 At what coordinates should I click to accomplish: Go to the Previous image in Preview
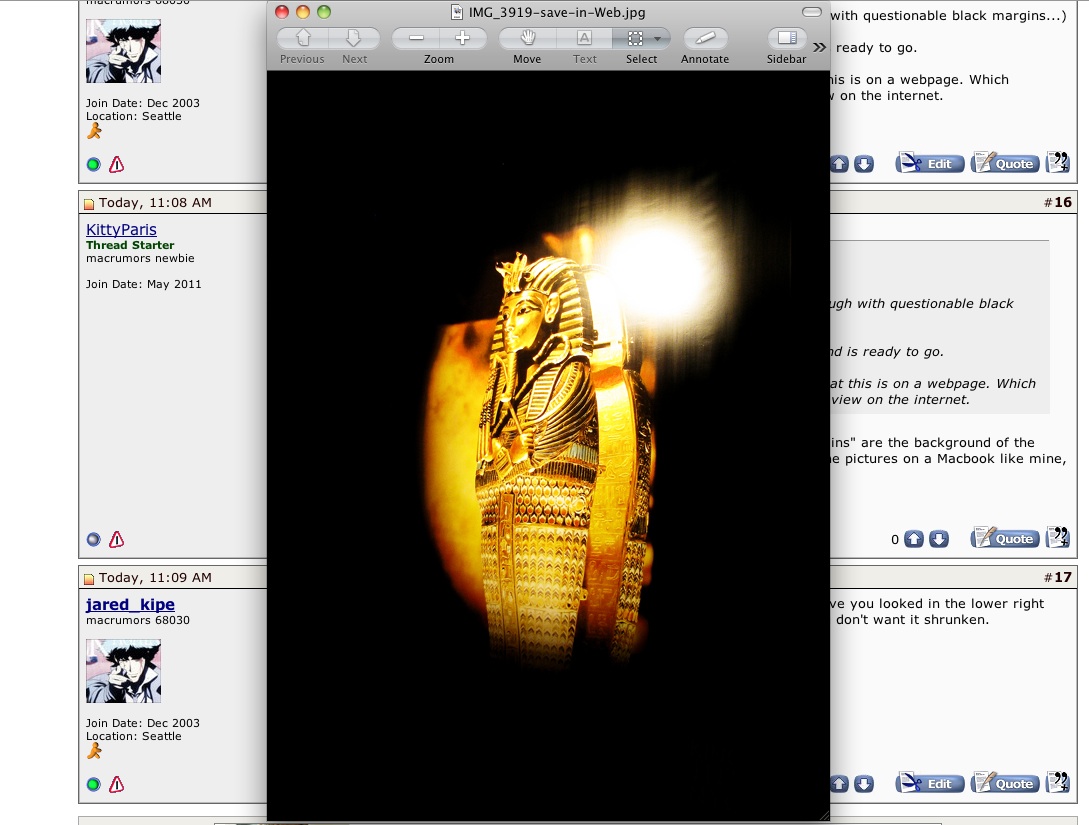coord(303,38)
